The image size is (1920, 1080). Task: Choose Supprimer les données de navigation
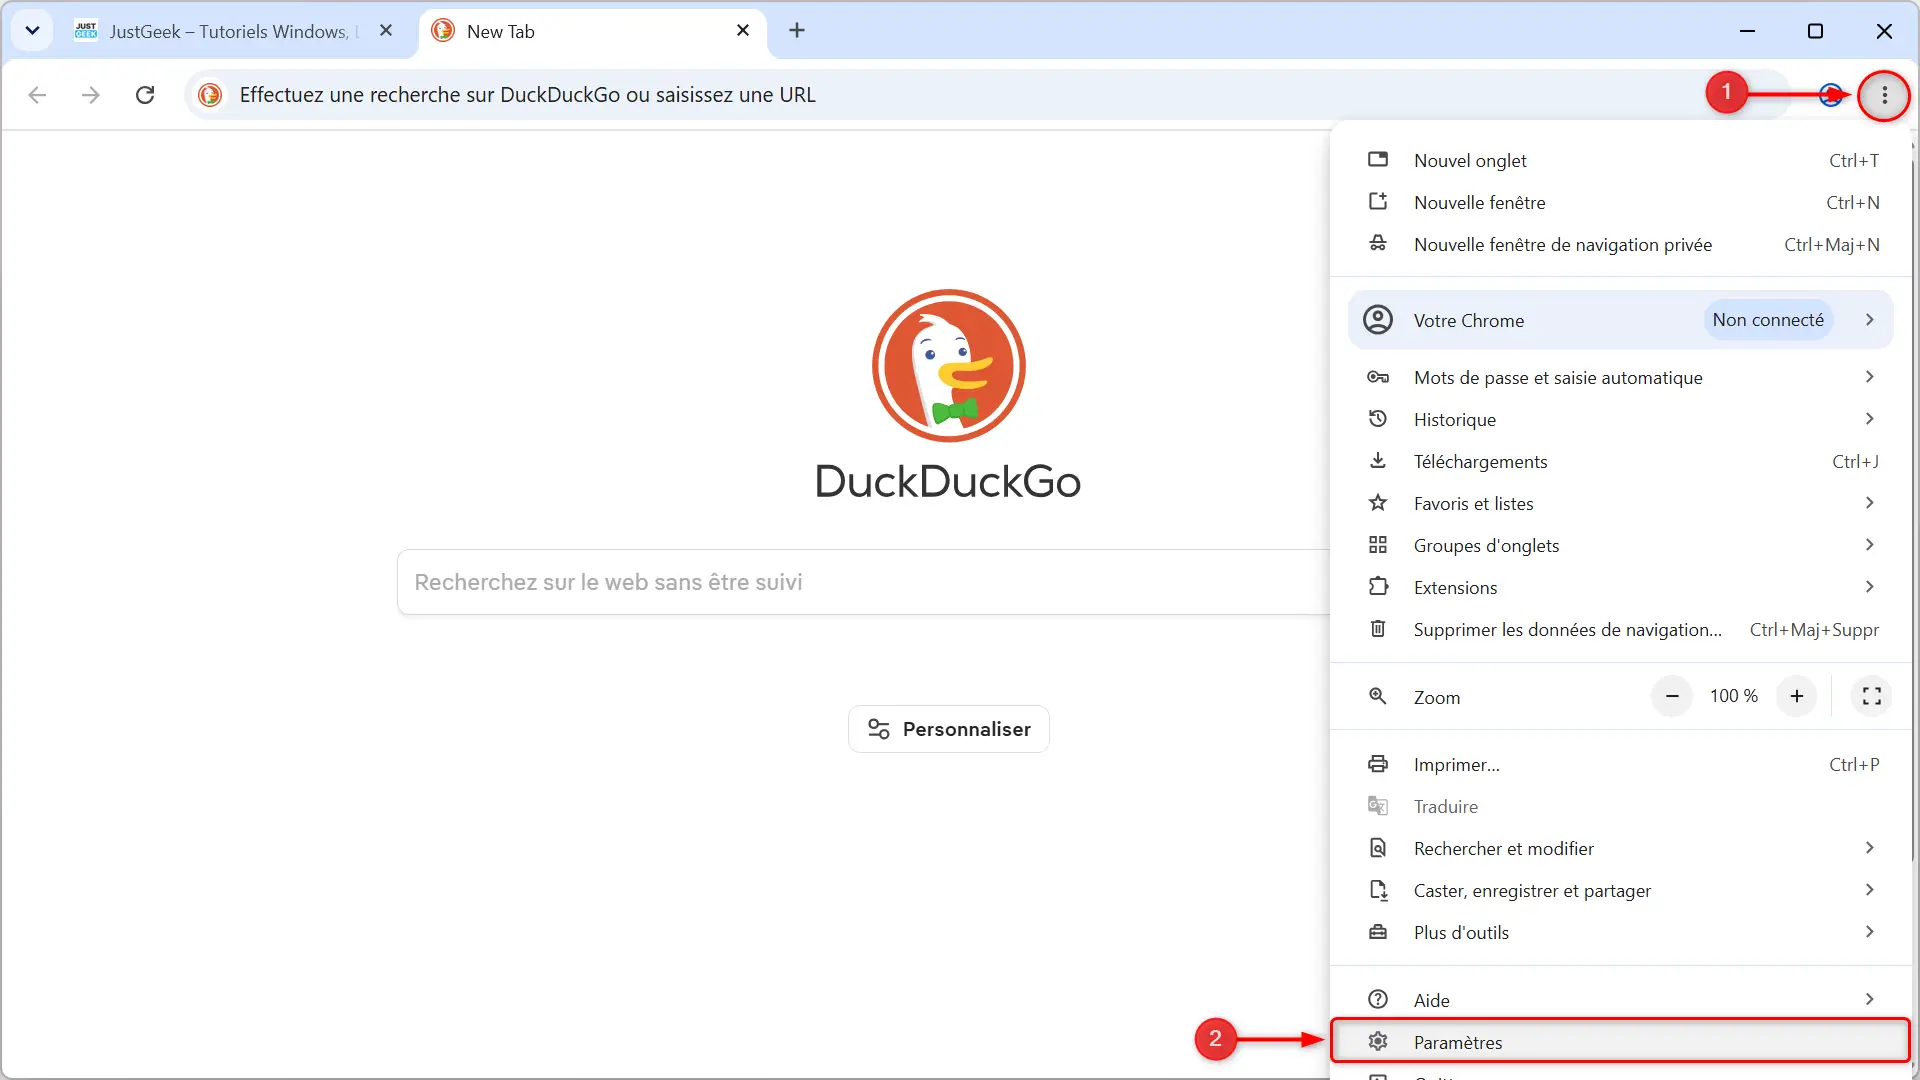click(x=1621, y=630)
